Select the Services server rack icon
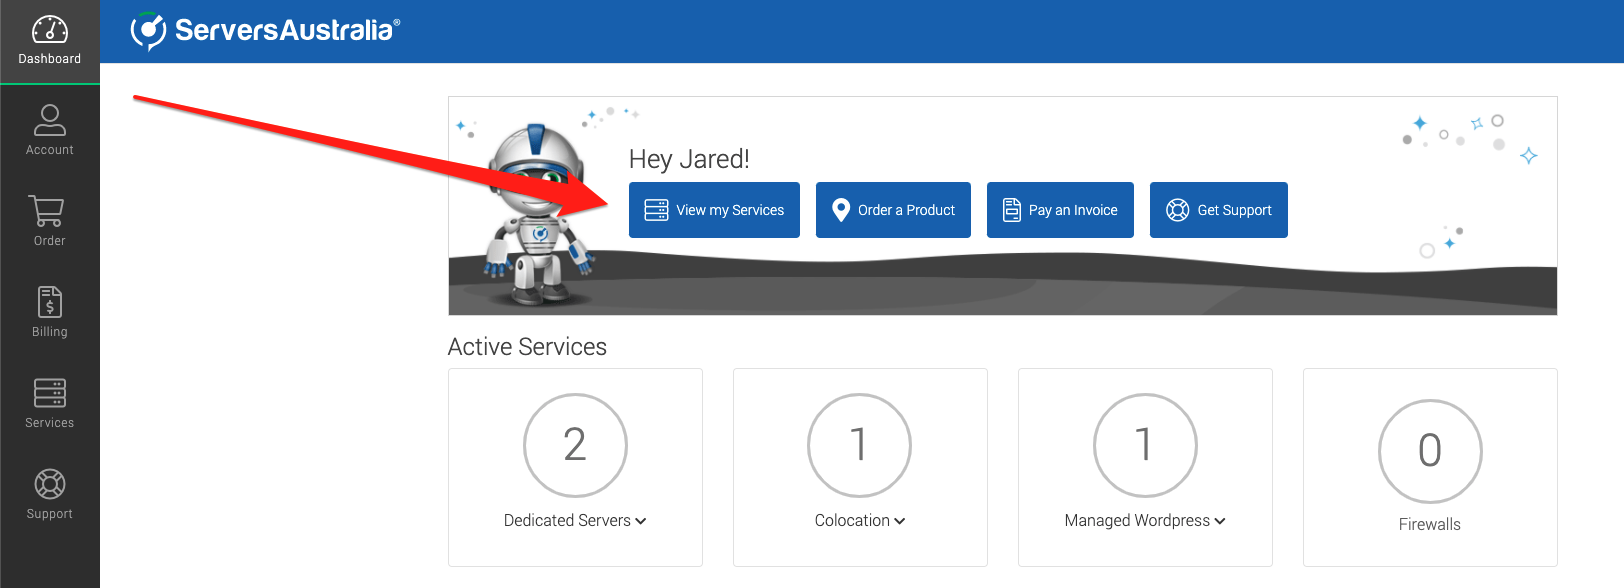The height and width of the screenshot is (588, 1624). tap(50, 393)
